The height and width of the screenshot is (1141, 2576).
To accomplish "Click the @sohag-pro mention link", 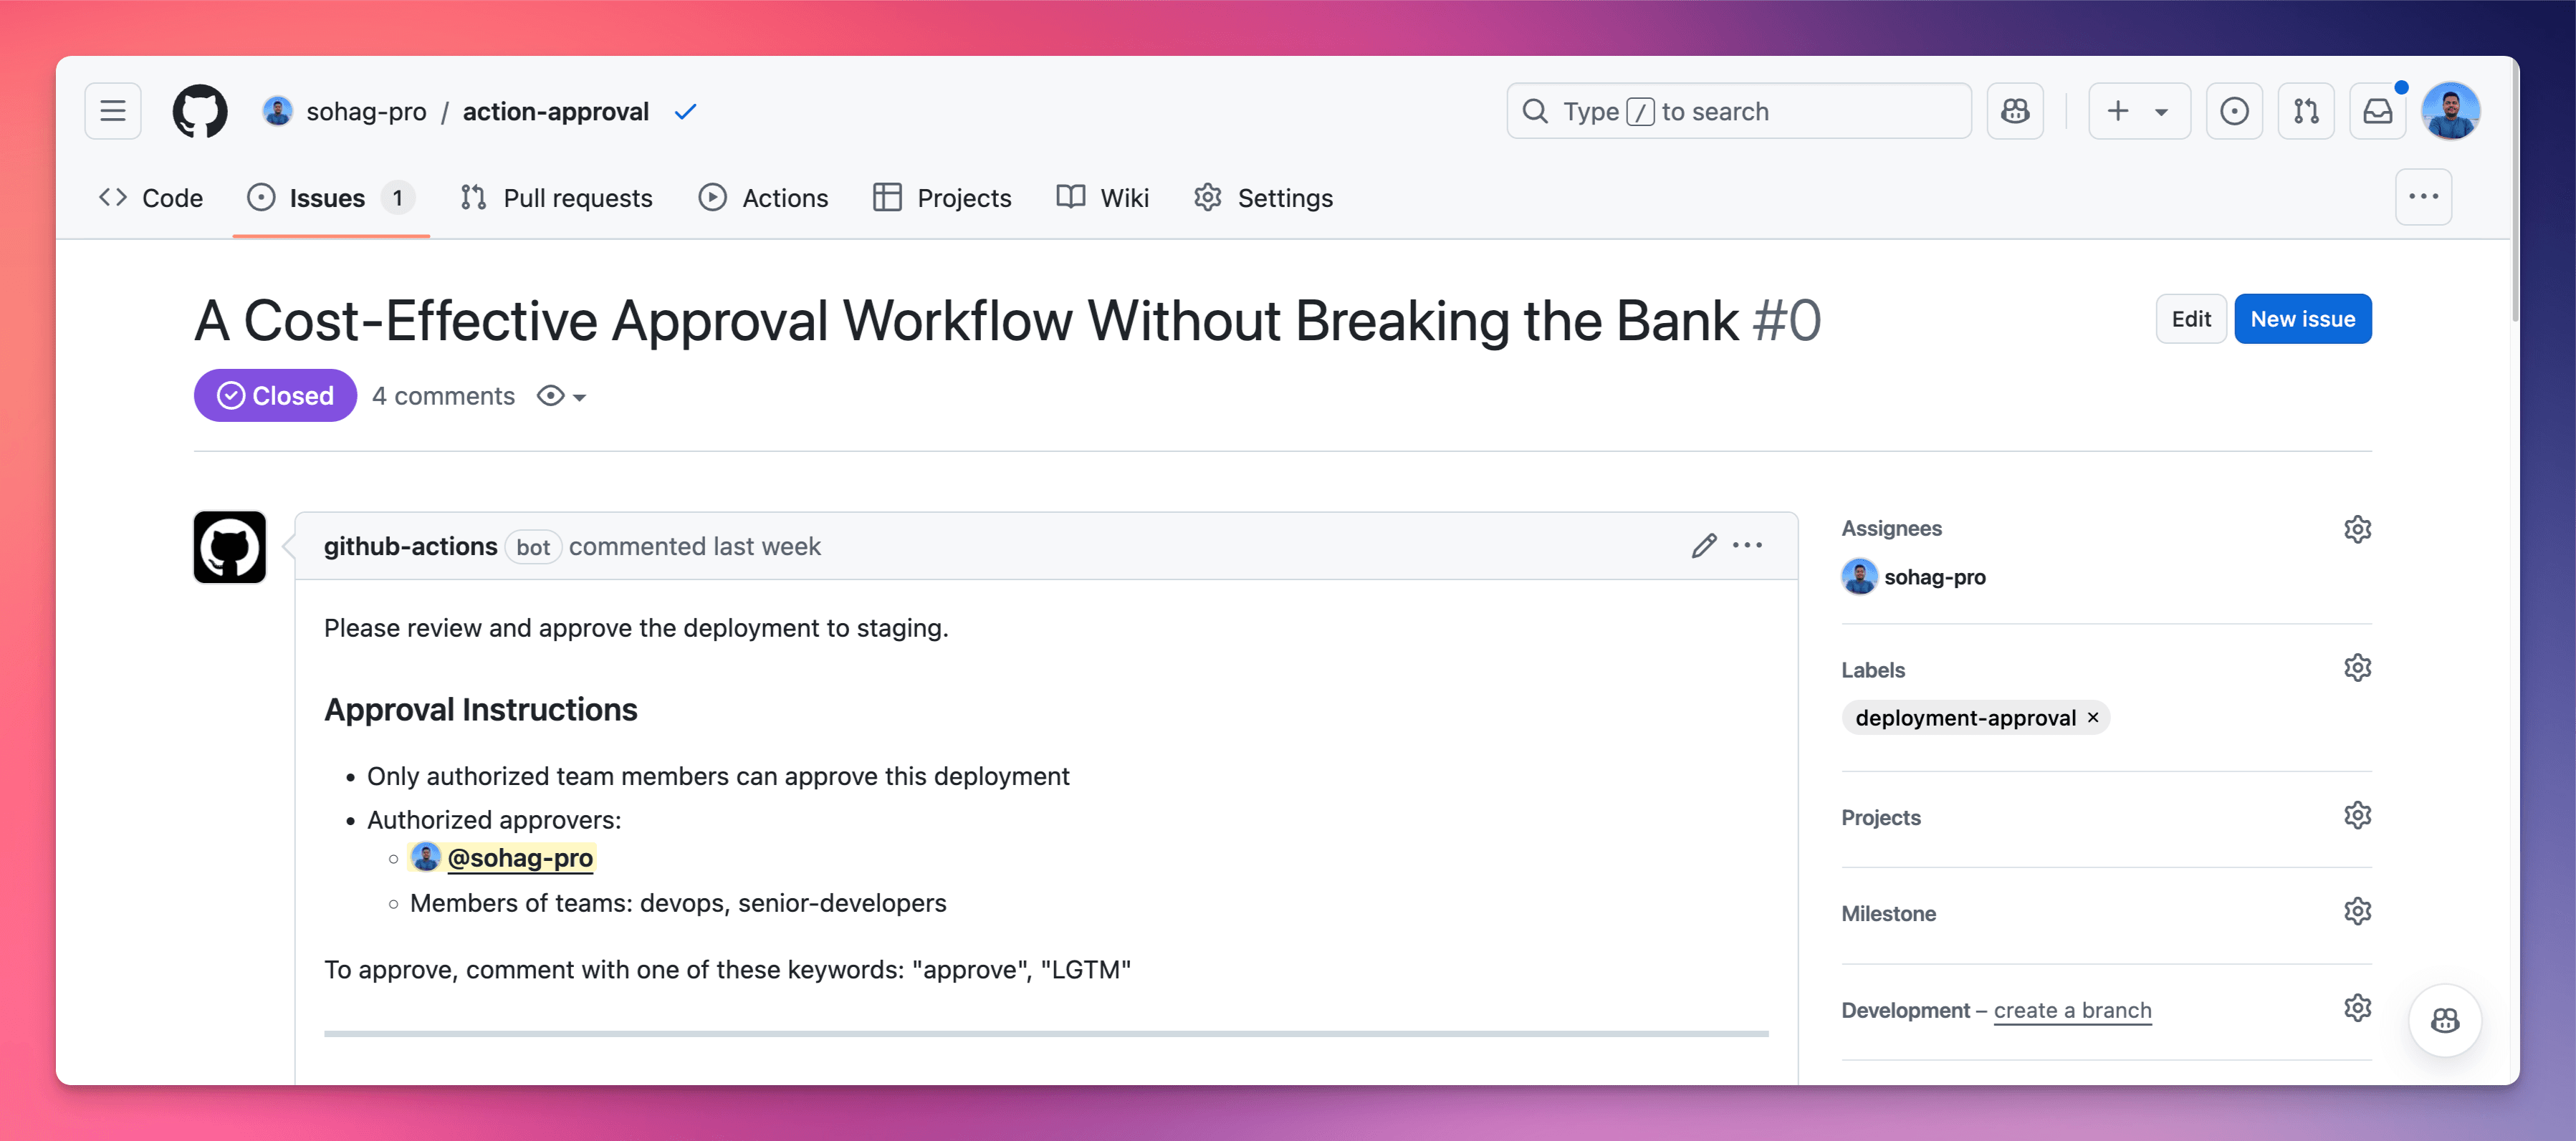I will tap(520, 858).
